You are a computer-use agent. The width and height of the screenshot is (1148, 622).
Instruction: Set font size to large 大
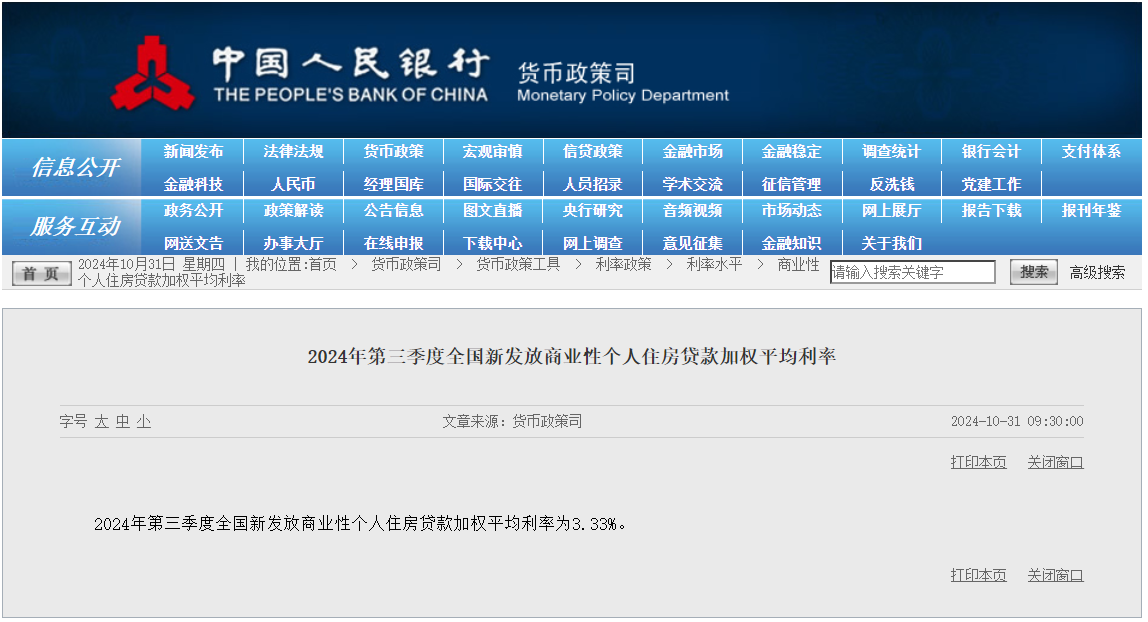click(x=101, y=422)
